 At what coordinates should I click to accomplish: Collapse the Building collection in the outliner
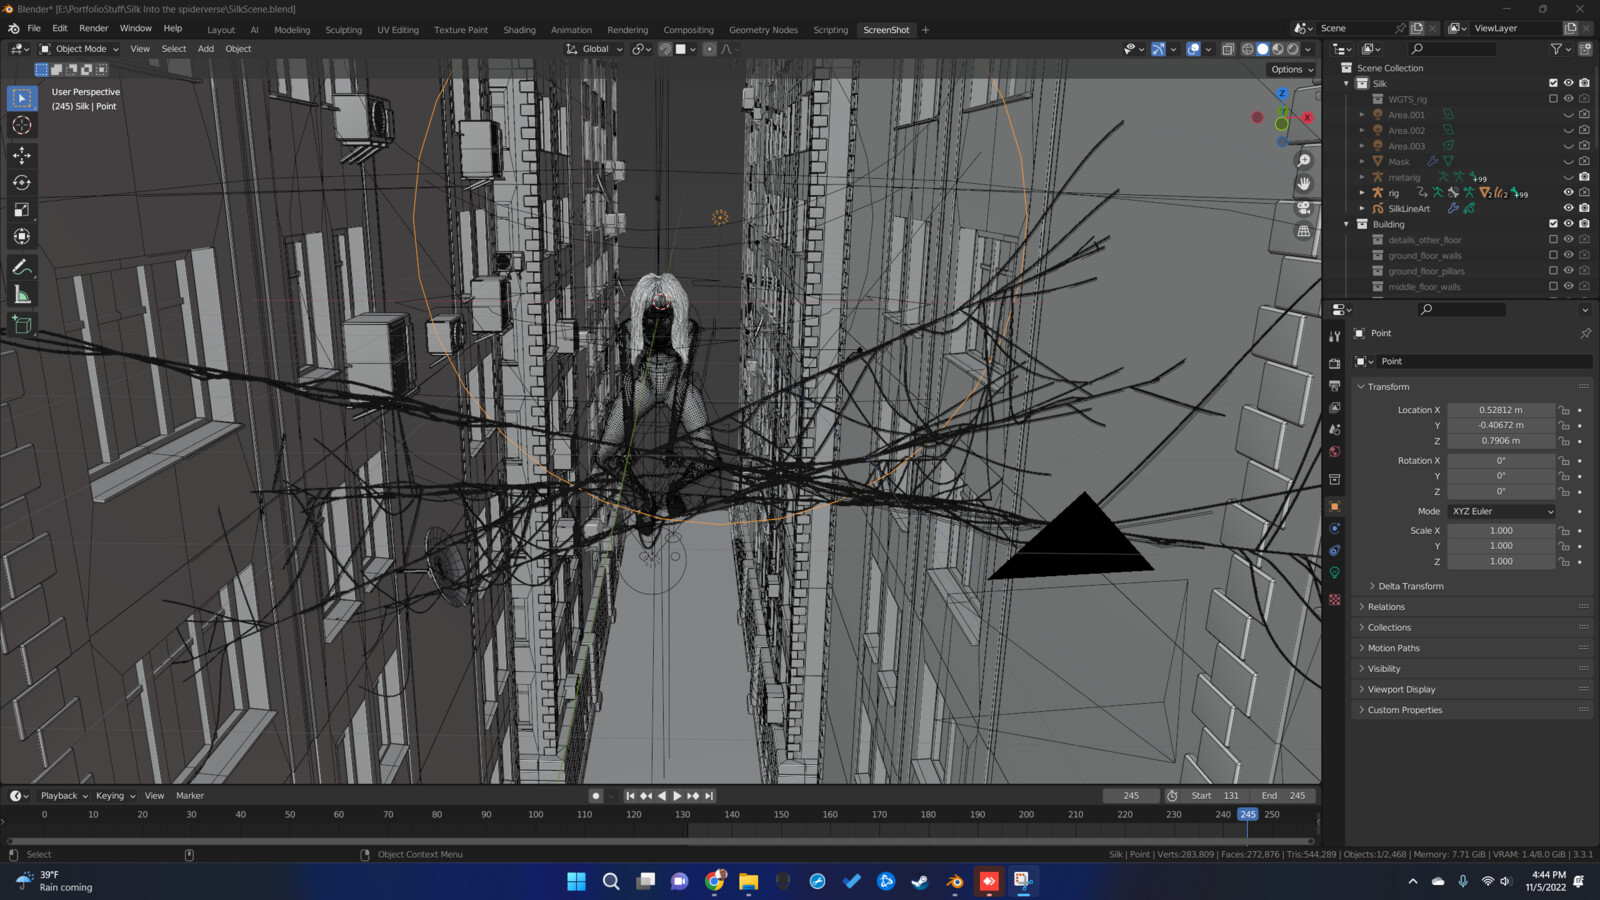[x=1346, y=224]
